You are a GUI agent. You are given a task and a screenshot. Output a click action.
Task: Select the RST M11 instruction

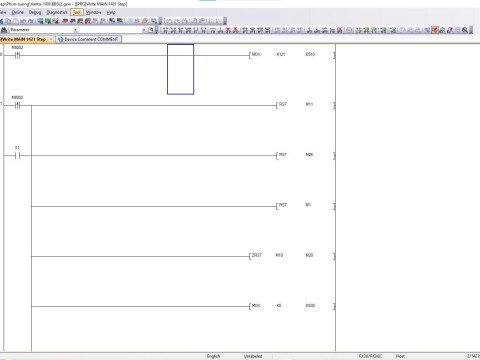click(305, 105)
